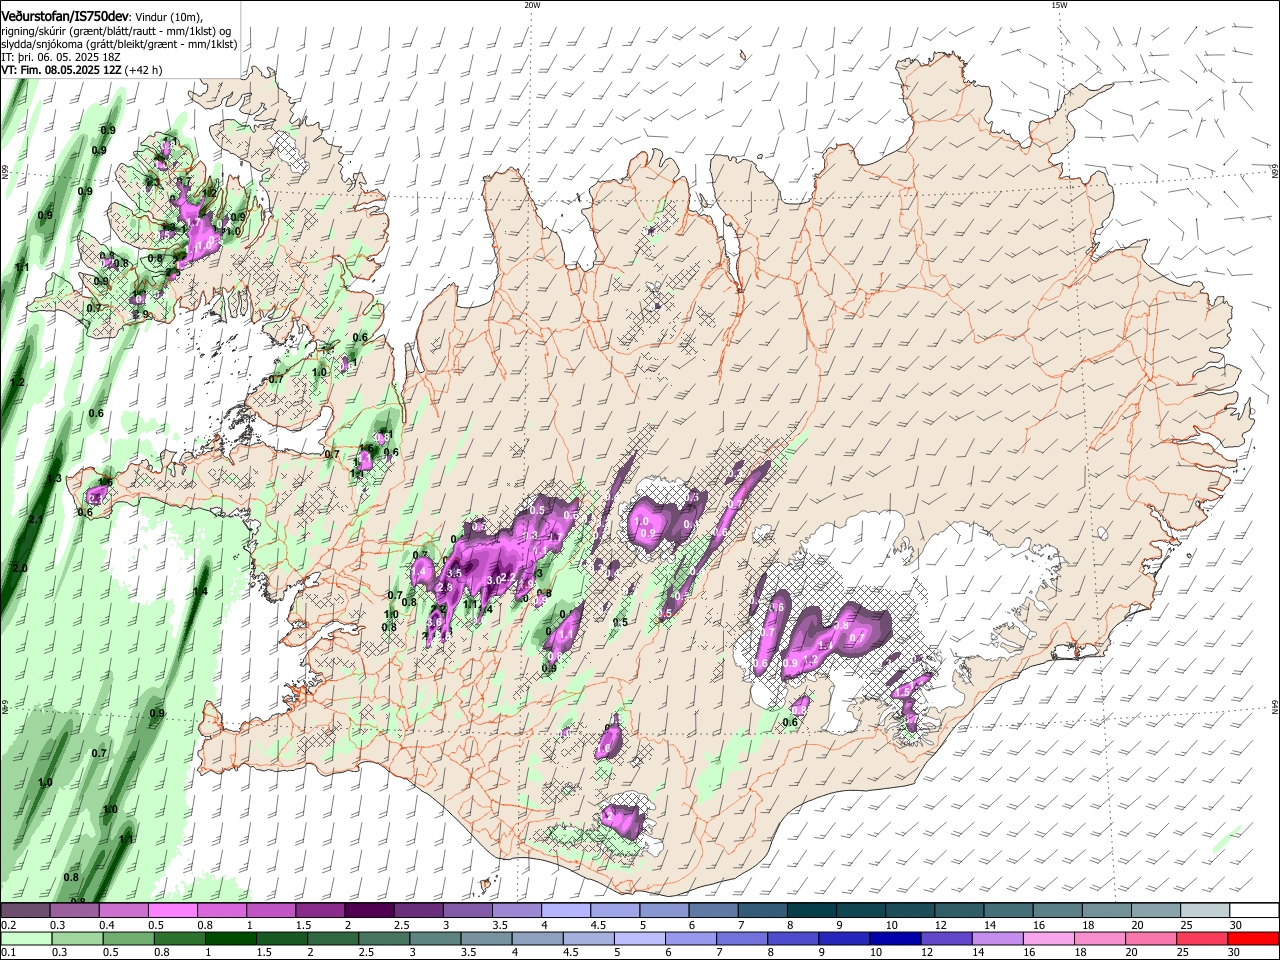Click the 'VT: Fim. 08.05.2025 12Z' valid time
Viewport: 1280px width, 960px height.
[x=61, y=70]
